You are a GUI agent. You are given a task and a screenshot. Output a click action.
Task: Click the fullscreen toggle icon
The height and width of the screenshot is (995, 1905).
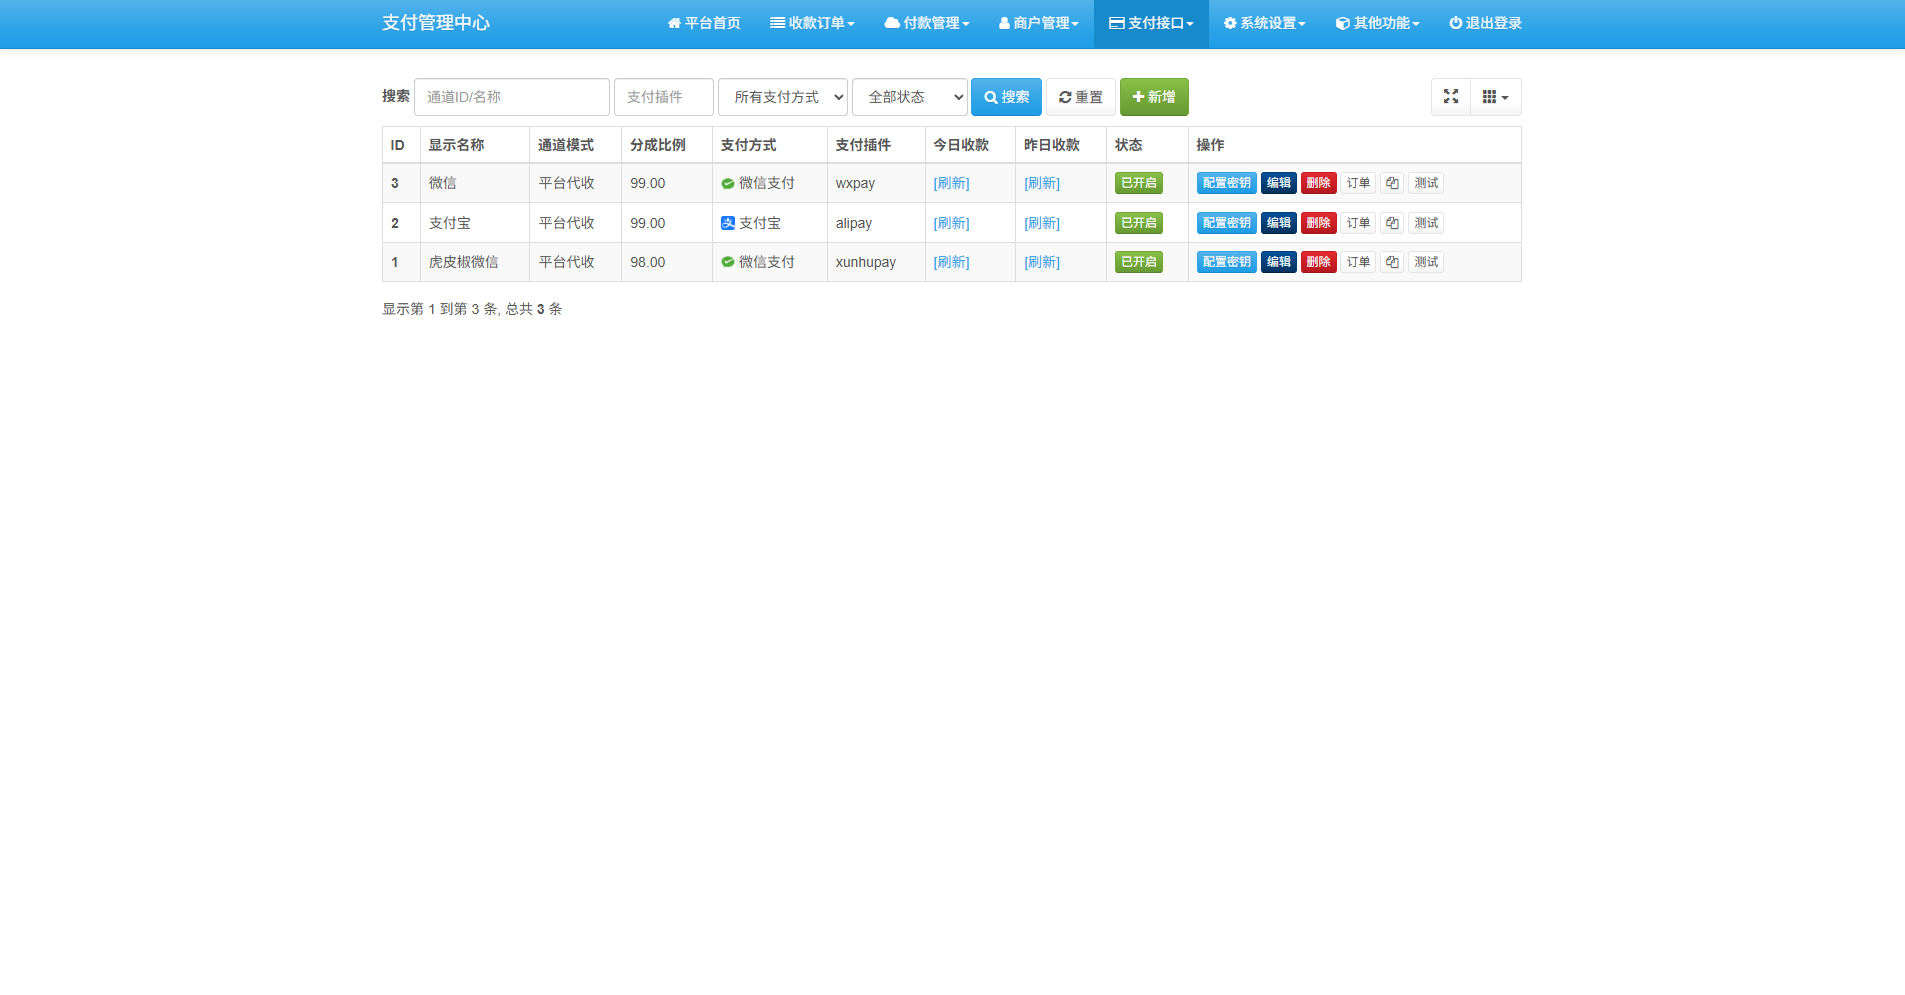[1450, 97]
